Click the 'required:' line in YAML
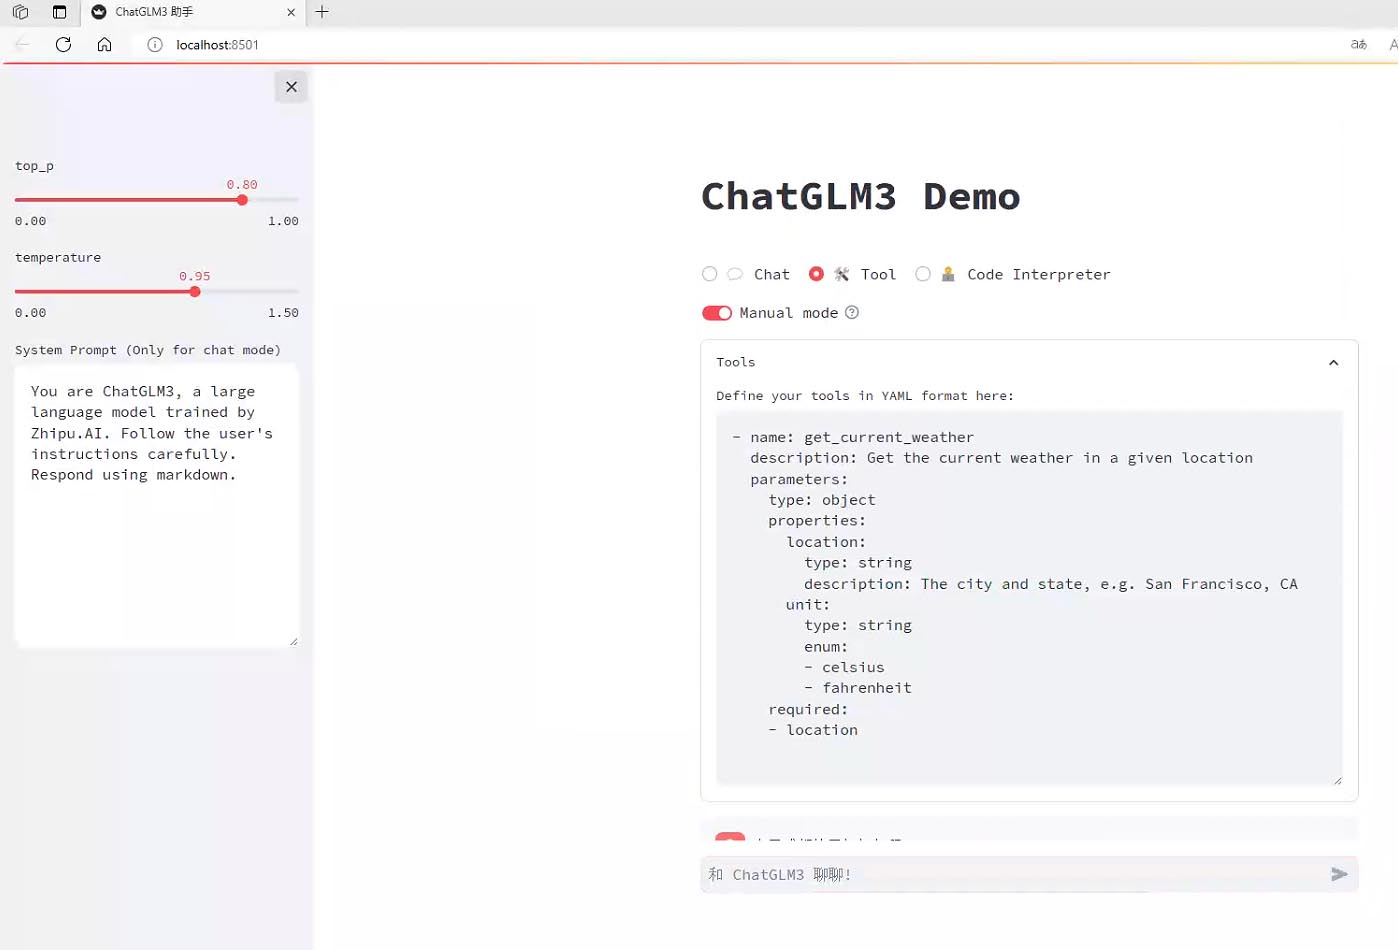Viewport: 1398px width, 950px height. pyautogui.click(x=808, y=709)
